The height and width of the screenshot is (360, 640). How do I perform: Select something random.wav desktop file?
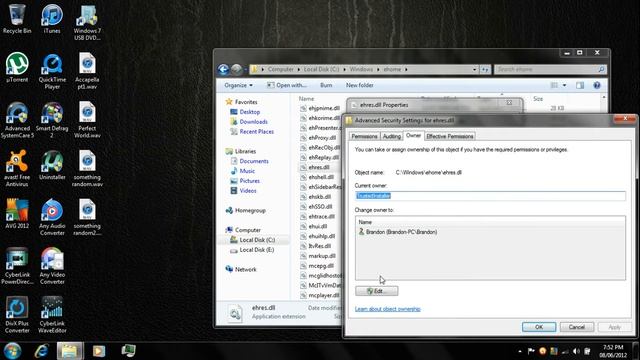(x=87, y=168)
